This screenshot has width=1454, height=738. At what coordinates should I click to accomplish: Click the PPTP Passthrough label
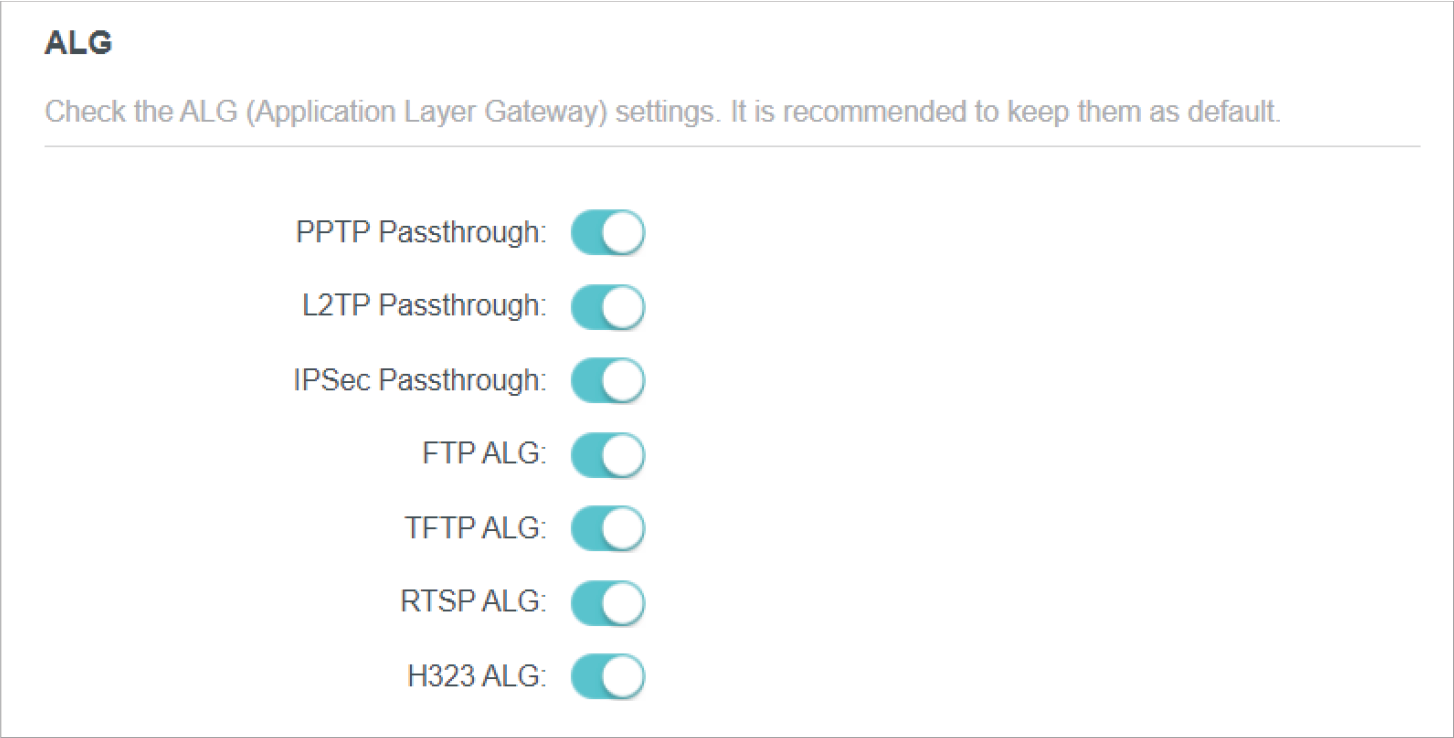tap(421, 233)
